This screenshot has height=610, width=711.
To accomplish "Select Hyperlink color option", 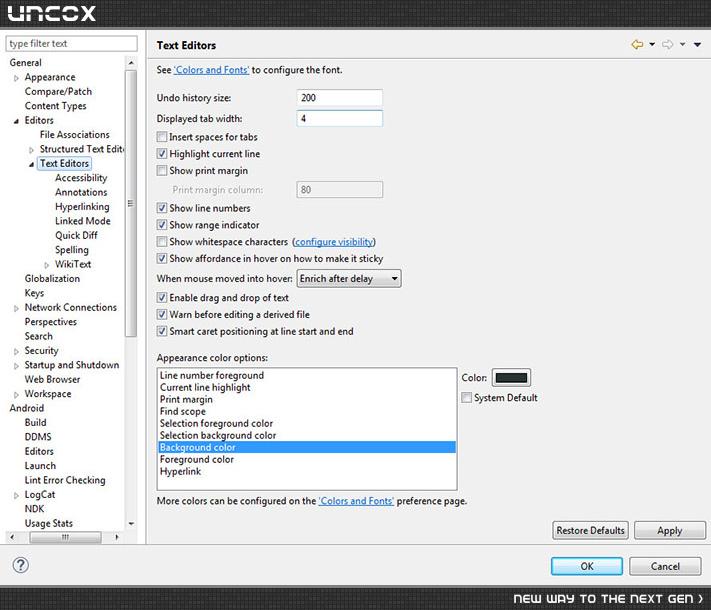I will click(x=307, y=471).
